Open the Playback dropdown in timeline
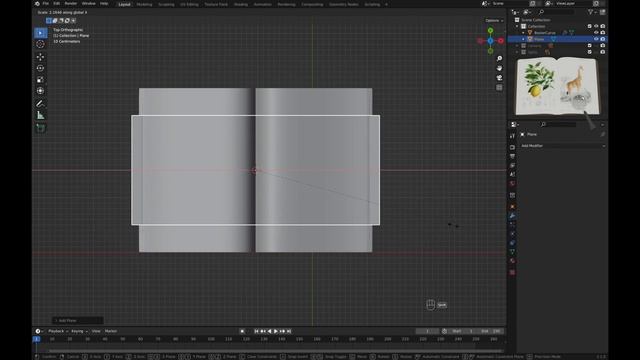 pos(57,331)
